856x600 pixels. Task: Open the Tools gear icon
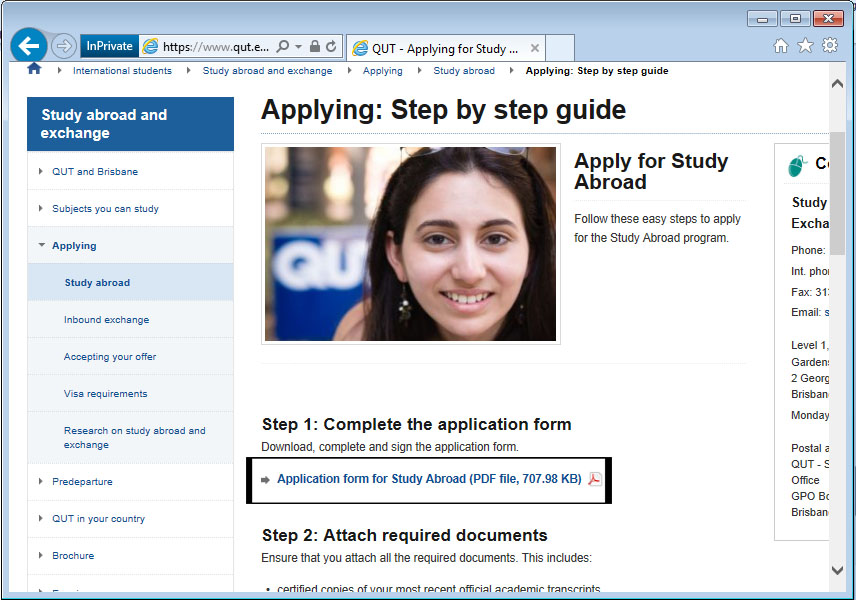[x=830, y=45]
